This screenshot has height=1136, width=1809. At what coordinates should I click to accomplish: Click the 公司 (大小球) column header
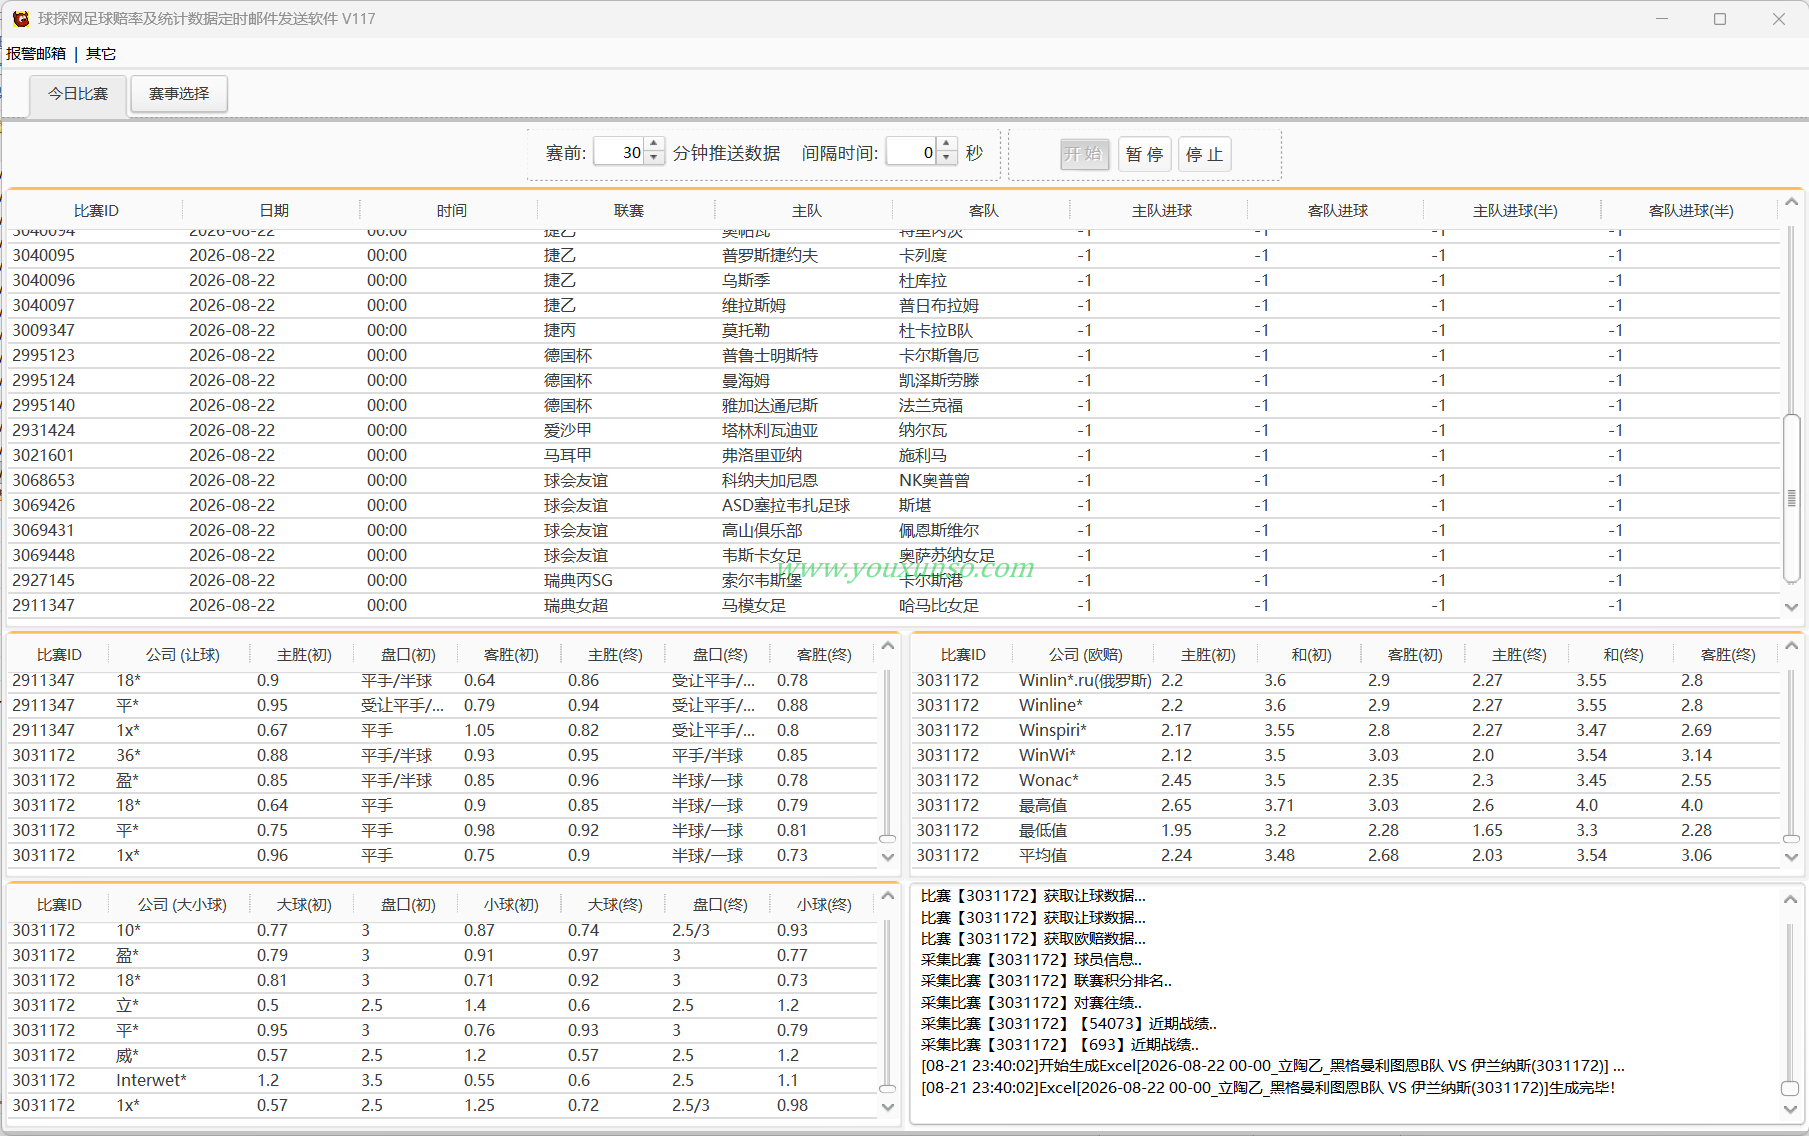point(182,905)
